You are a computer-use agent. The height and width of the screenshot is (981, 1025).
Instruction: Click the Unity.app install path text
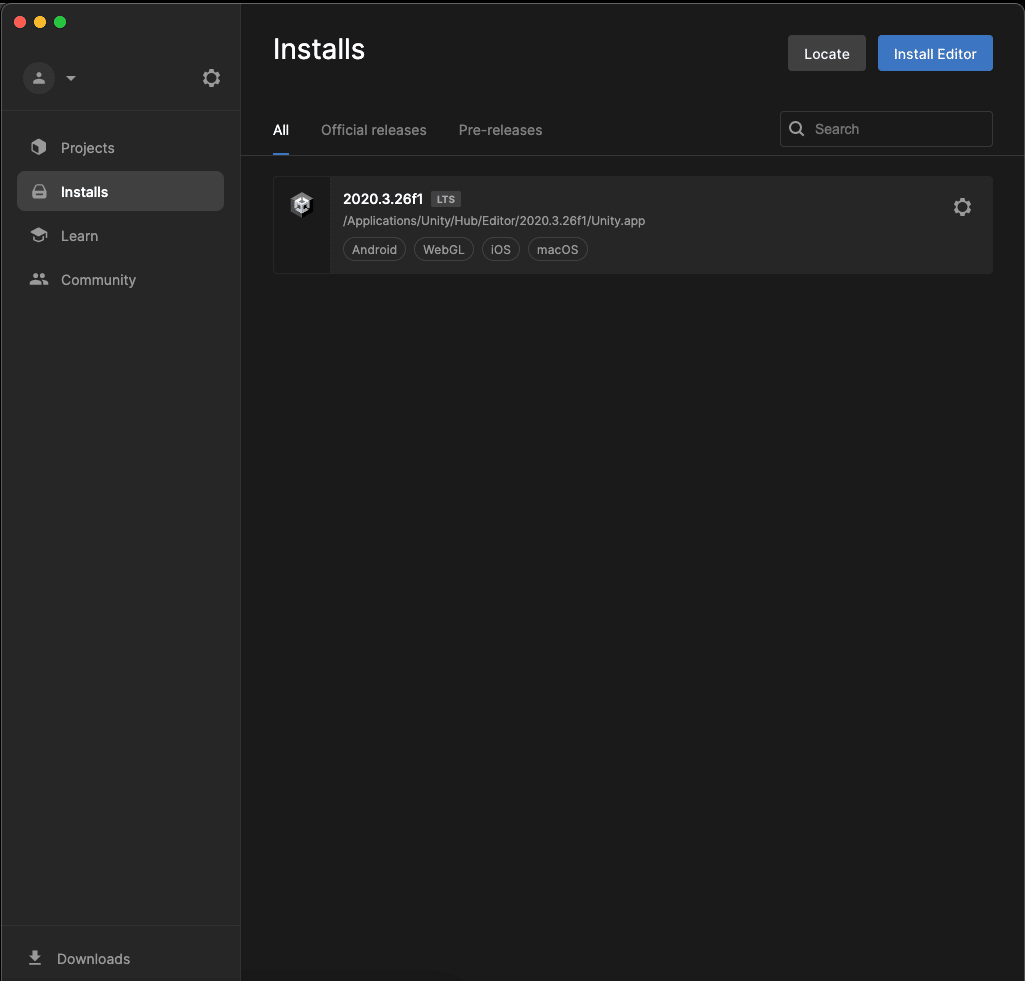(x=494, y=221)
